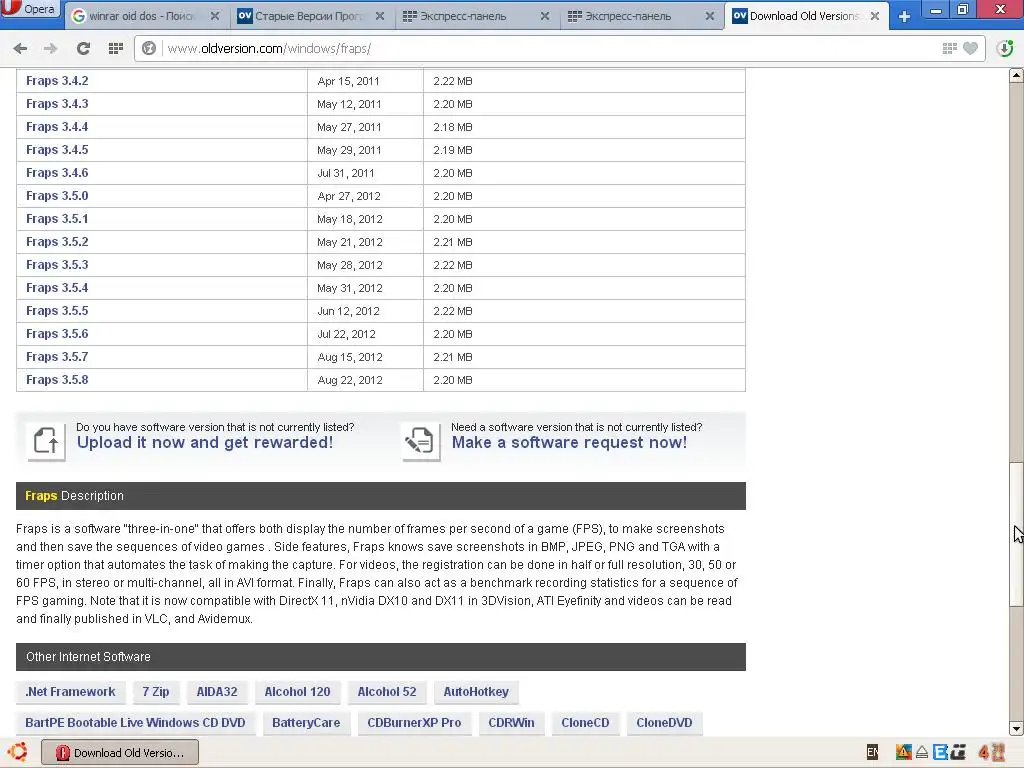The width and height of the screenshot is (1024, 768).
Task: Open the .Net Framework software tag
Action: tap(70, 692)
